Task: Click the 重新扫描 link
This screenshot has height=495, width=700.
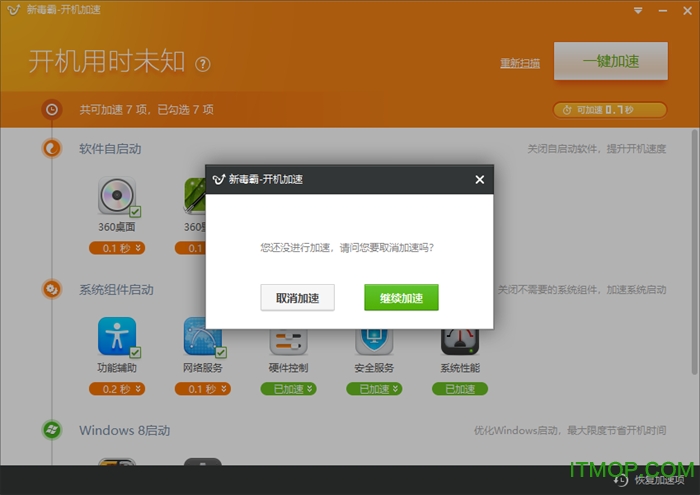Action: click(x=520, y=63)
